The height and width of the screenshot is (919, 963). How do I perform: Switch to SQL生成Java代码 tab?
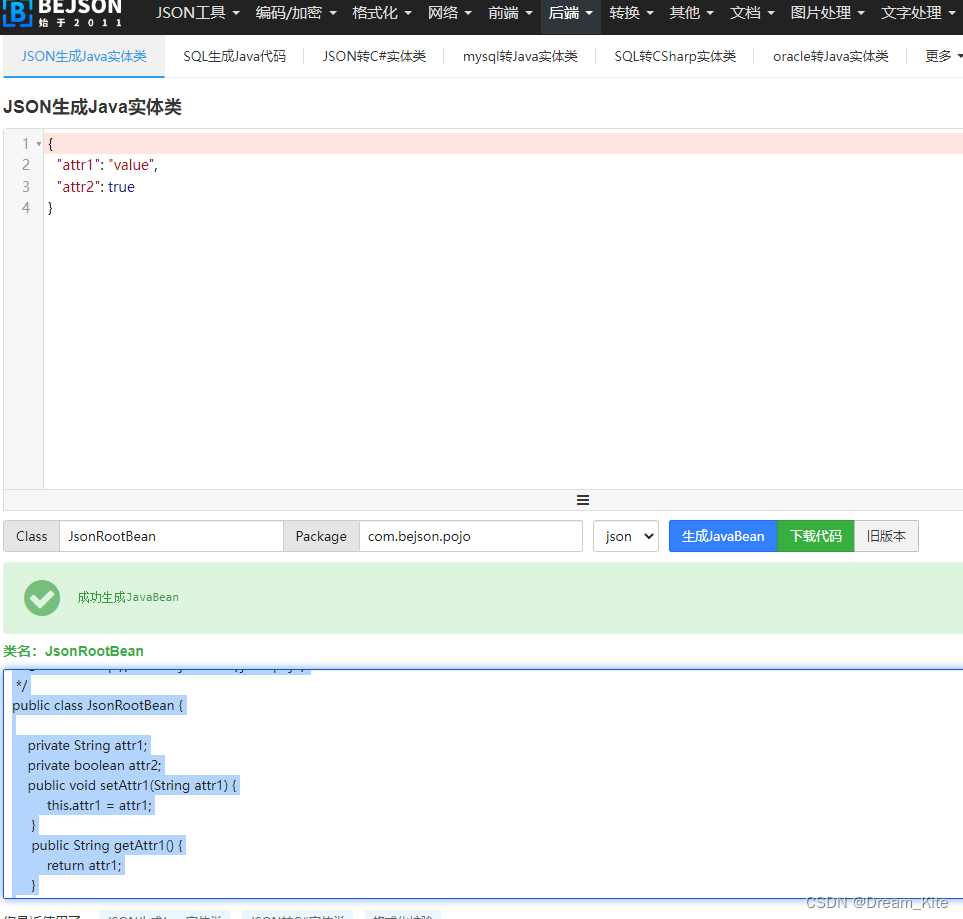(x=234, y=57)
